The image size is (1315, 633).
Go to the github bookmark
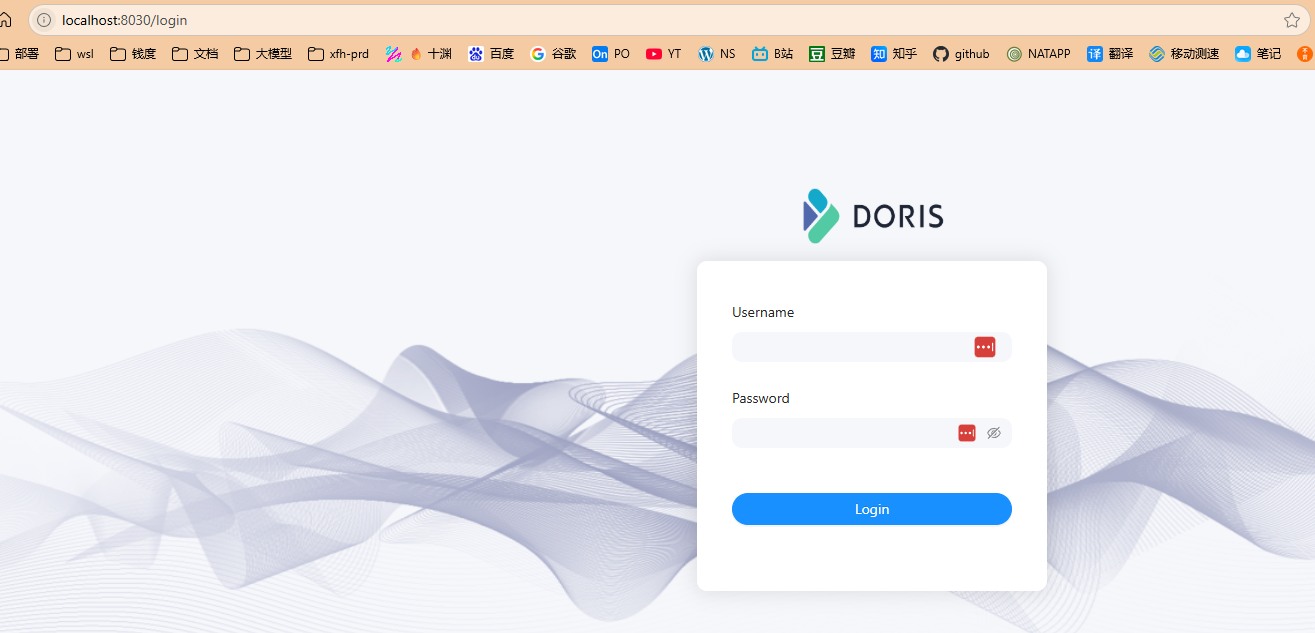(x=961, y=54)
